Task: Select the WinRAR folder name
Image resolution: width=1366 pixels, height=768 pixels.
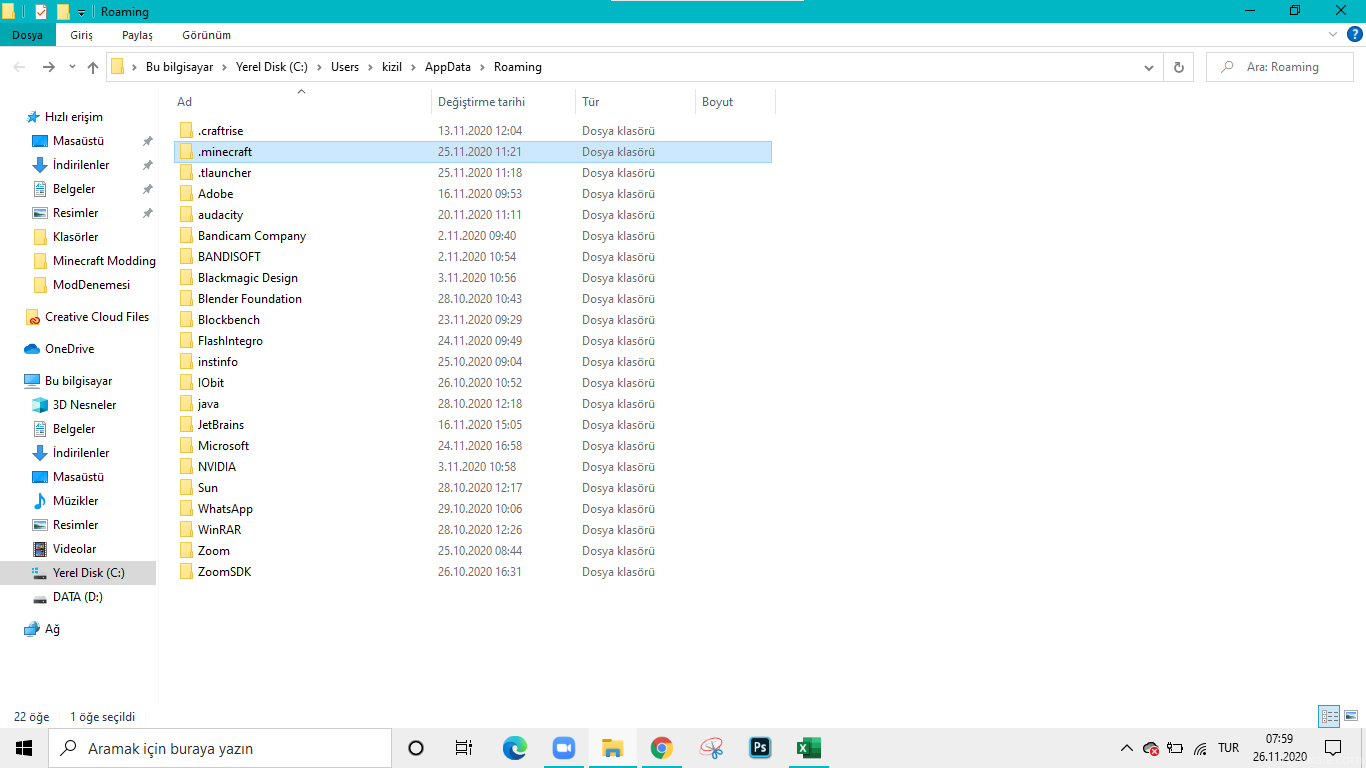Action: click(x=219, y=530)
